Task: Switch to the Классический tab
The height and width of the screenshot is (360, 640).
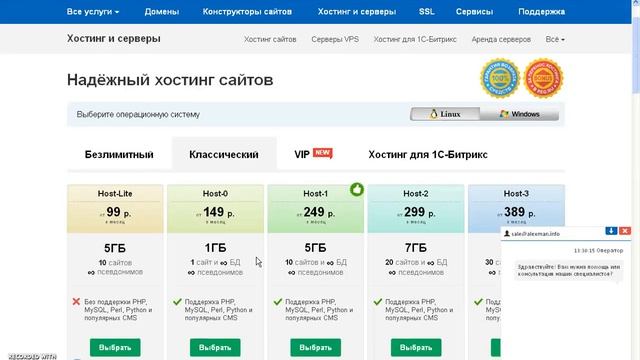Action: click(224, 154)
